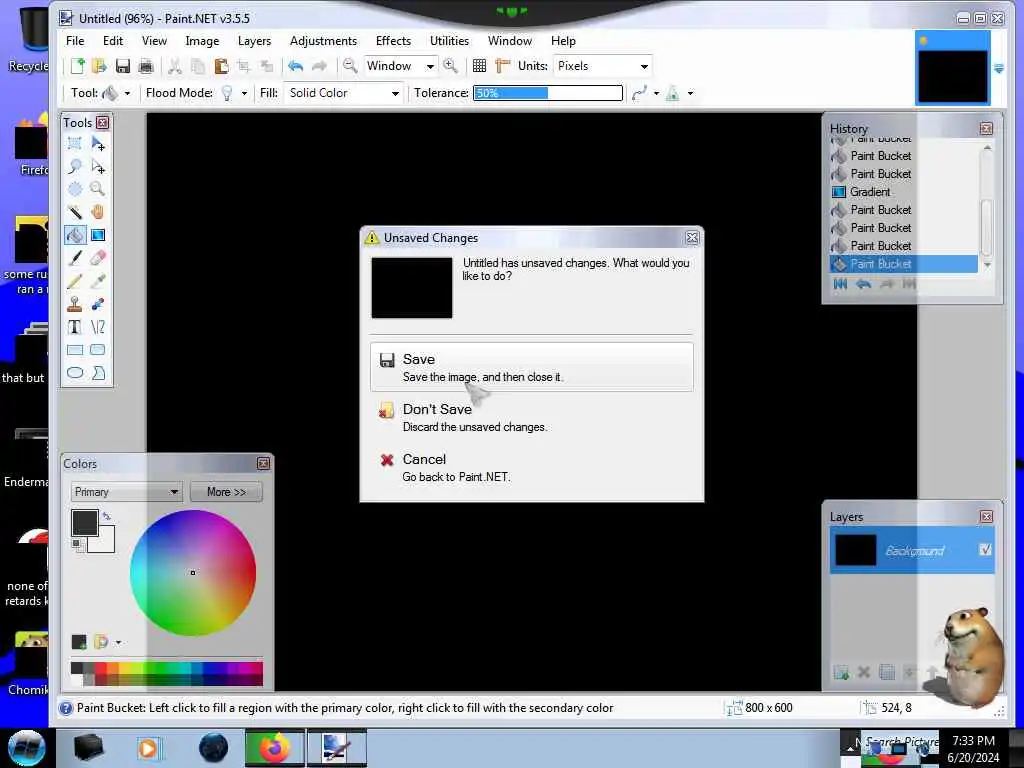Pick the Ellipse Select tool
Viewport: 1024px width, 768px height.
[x=74, y=189]
